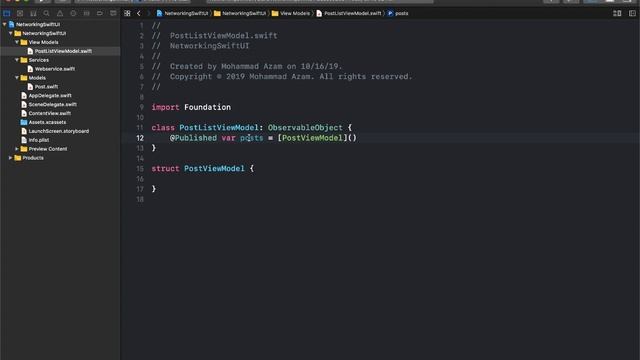Click on PostListViewModel class name
640x360 pixels.
[x=219, y=128]
